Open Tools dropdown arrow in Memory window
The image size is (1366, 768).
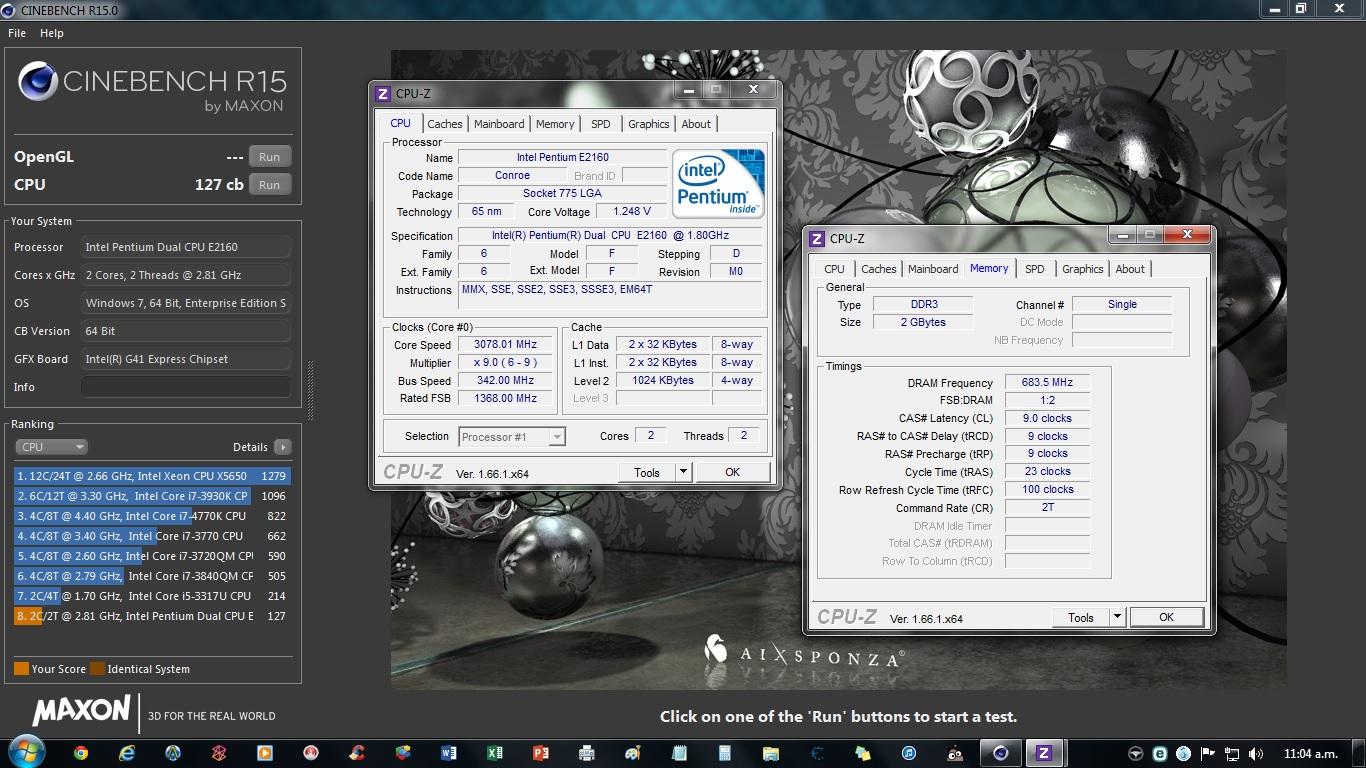1117,617
